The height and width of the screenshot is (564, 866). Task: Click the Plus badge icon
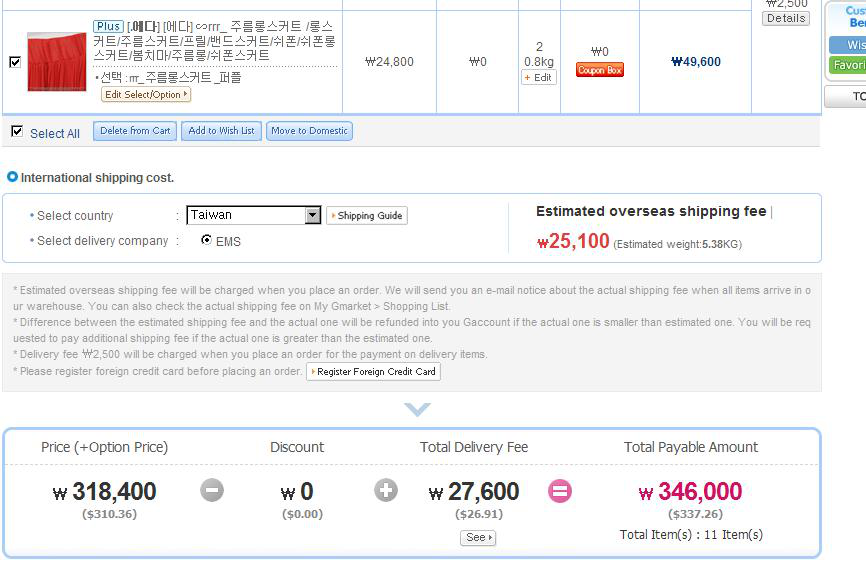(x=108, y=26)
